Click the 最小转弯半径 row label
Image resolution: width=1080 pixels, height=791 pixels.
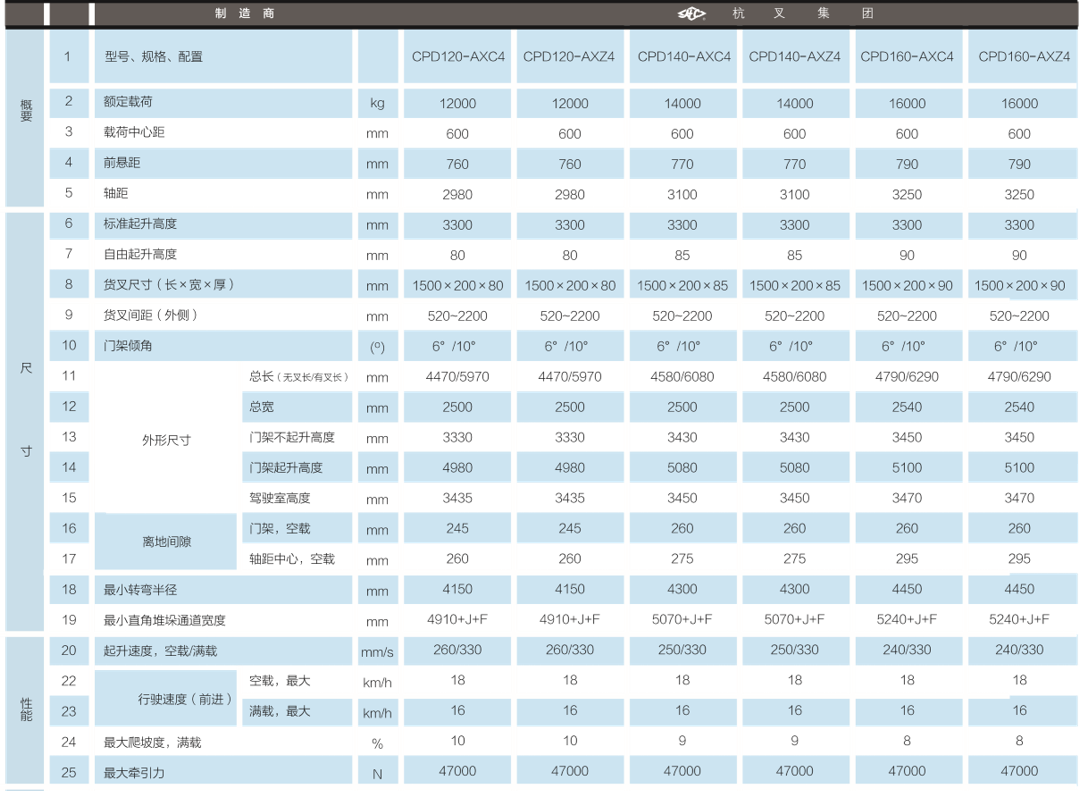tap(140, 589)
